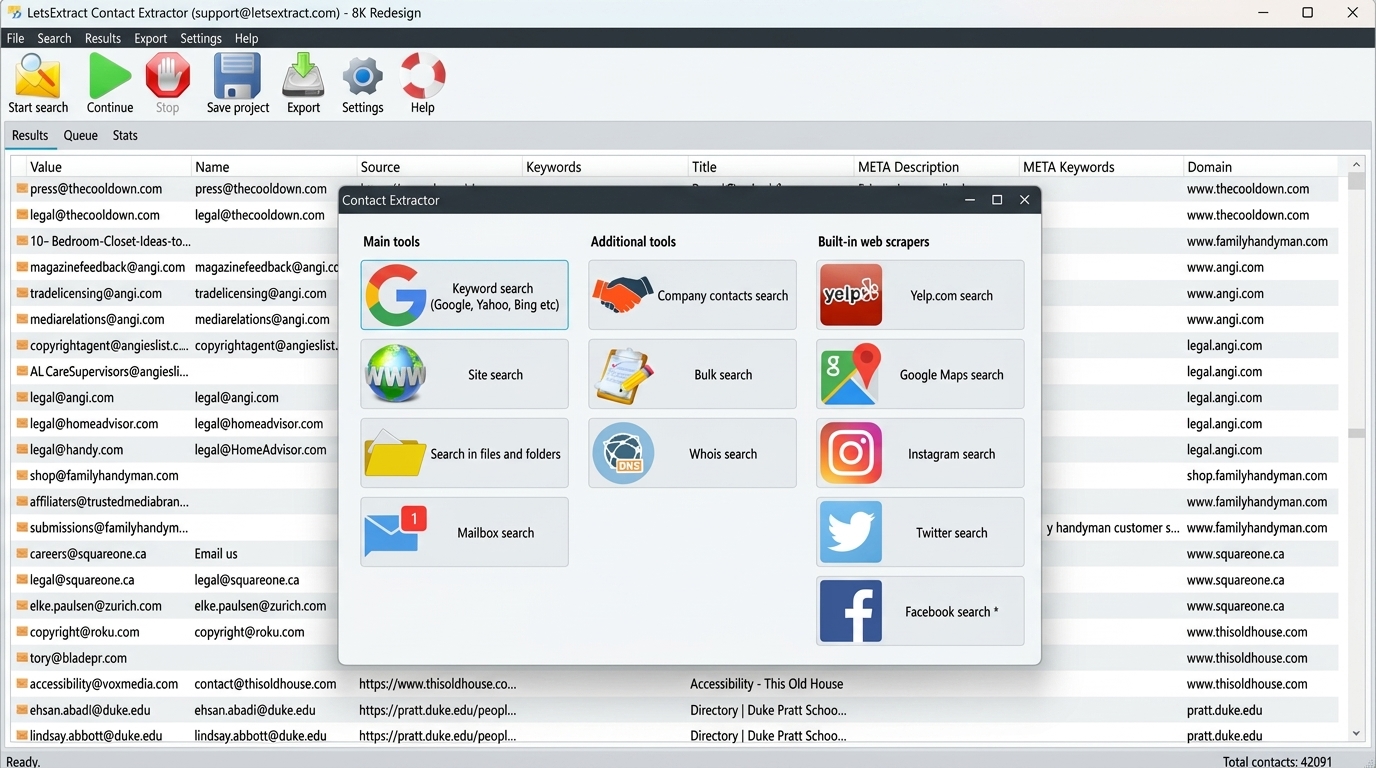
Task: Select the tradelicensing@angi.com value cell
Action: (x=96, y=293)
